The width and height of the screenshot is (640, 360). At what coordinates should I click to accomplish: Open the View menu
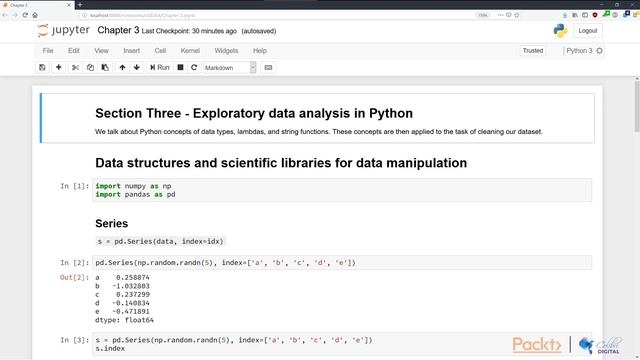tap(101, 51)
